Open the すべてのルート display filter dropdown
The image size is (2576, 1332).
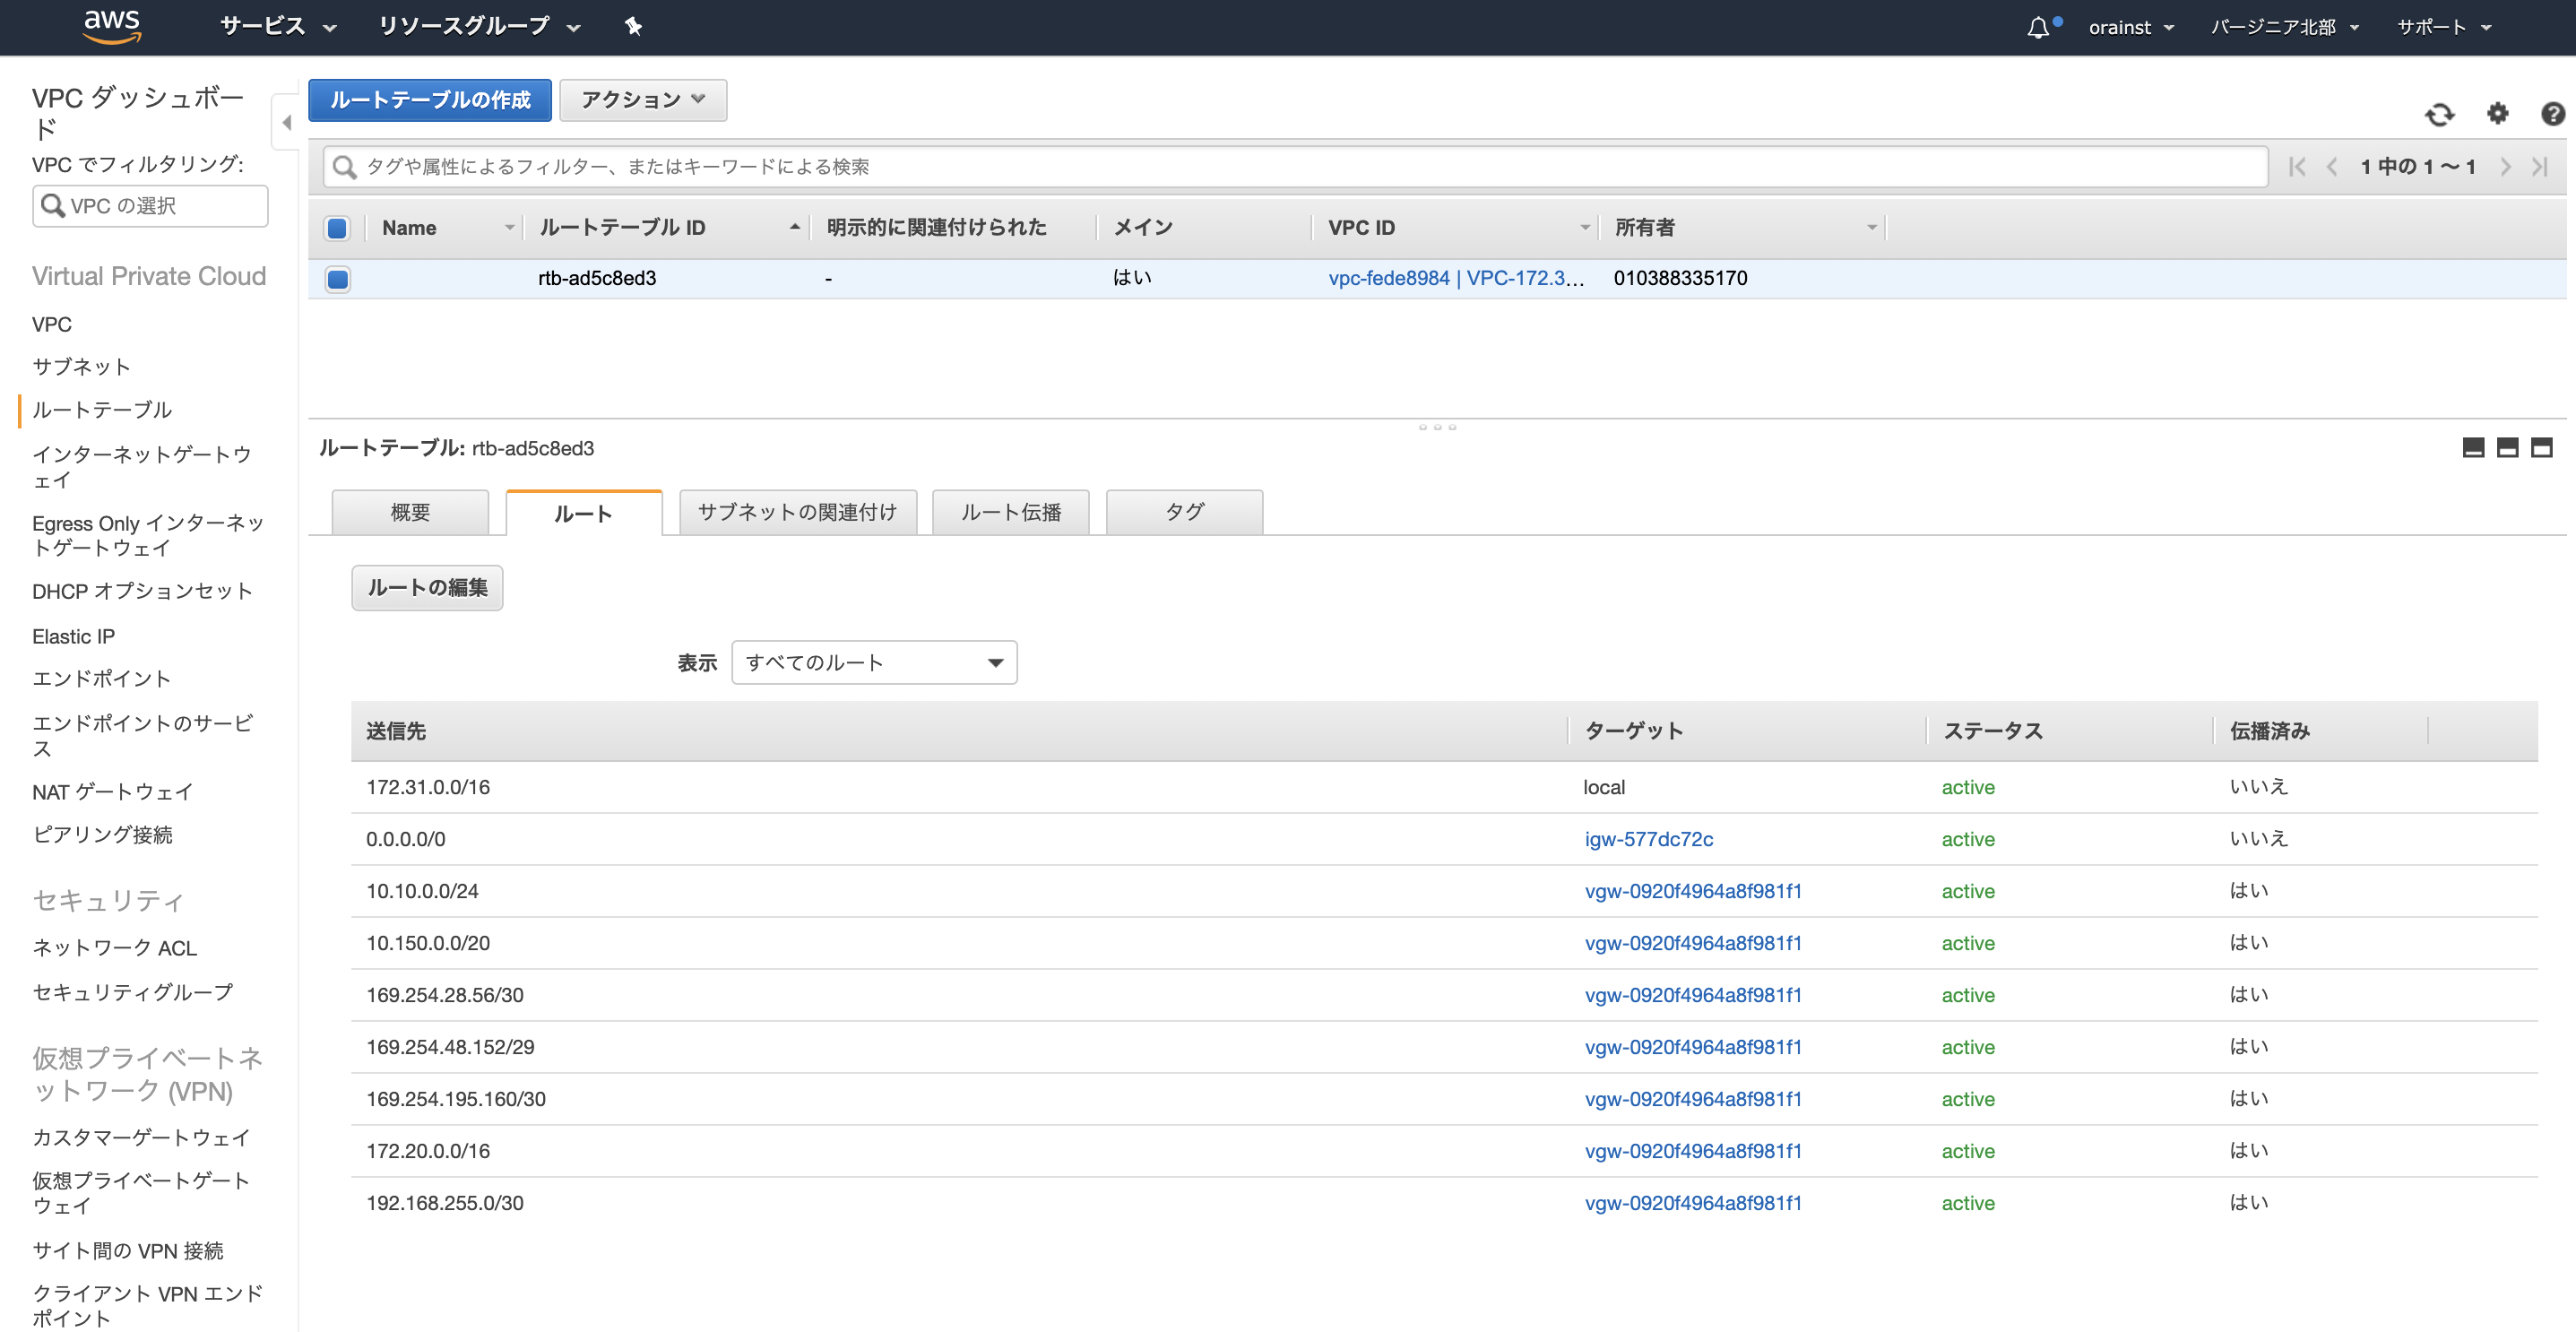874,663
